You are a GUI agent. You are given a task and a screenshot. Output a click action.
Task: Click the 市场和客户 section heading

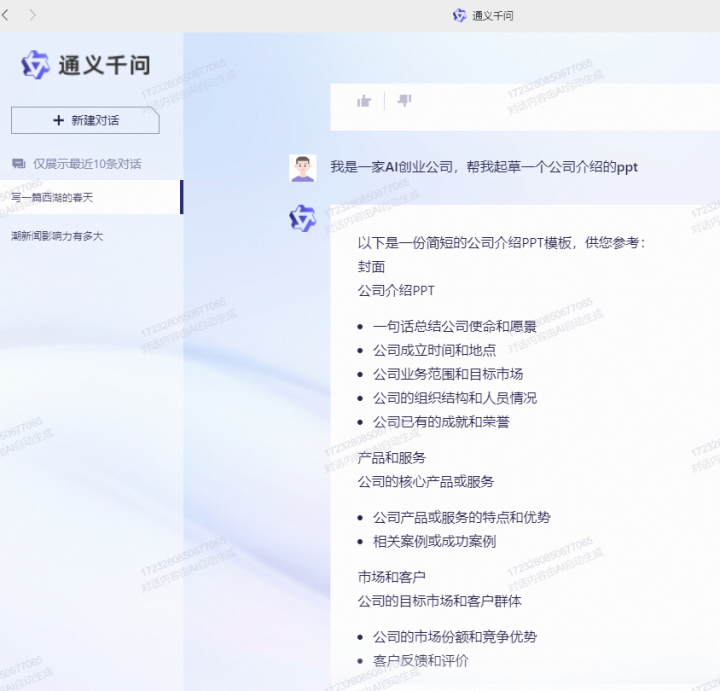391,577
